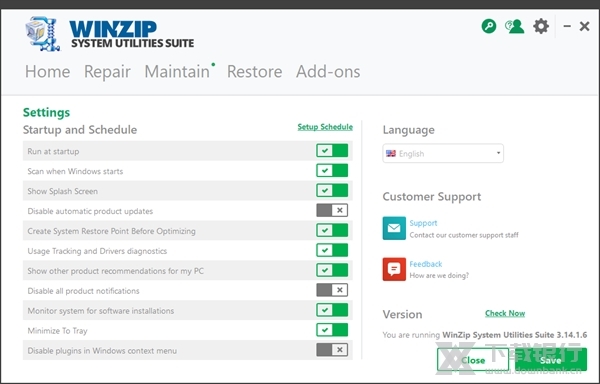600x384 pixels.
Task: Go to the Home tab
Action: coord(47,72)
